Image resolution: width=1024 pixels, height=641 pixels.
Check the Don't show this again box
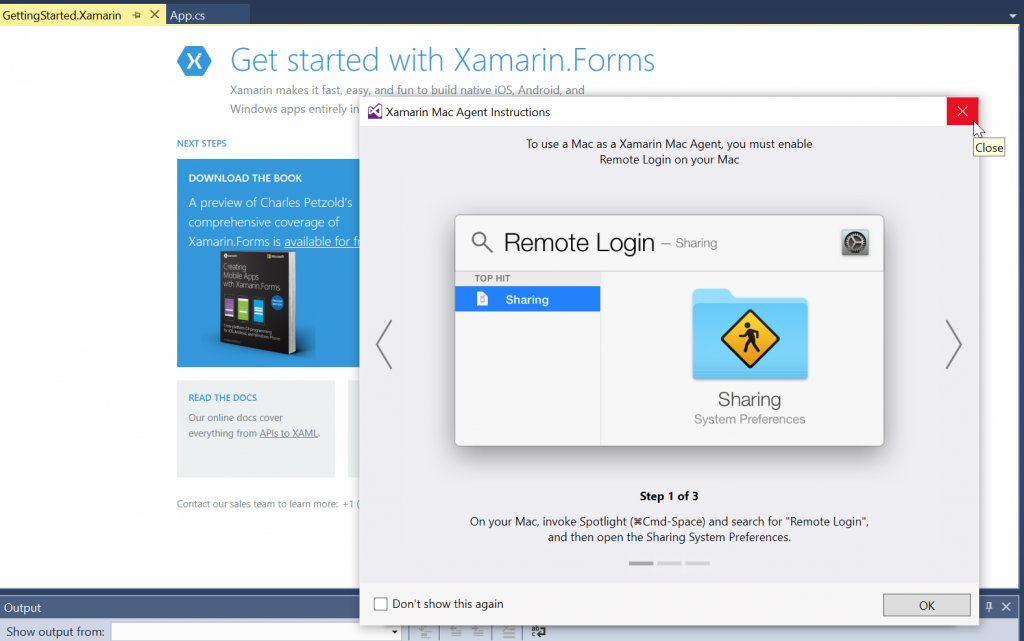pos(380,604)
